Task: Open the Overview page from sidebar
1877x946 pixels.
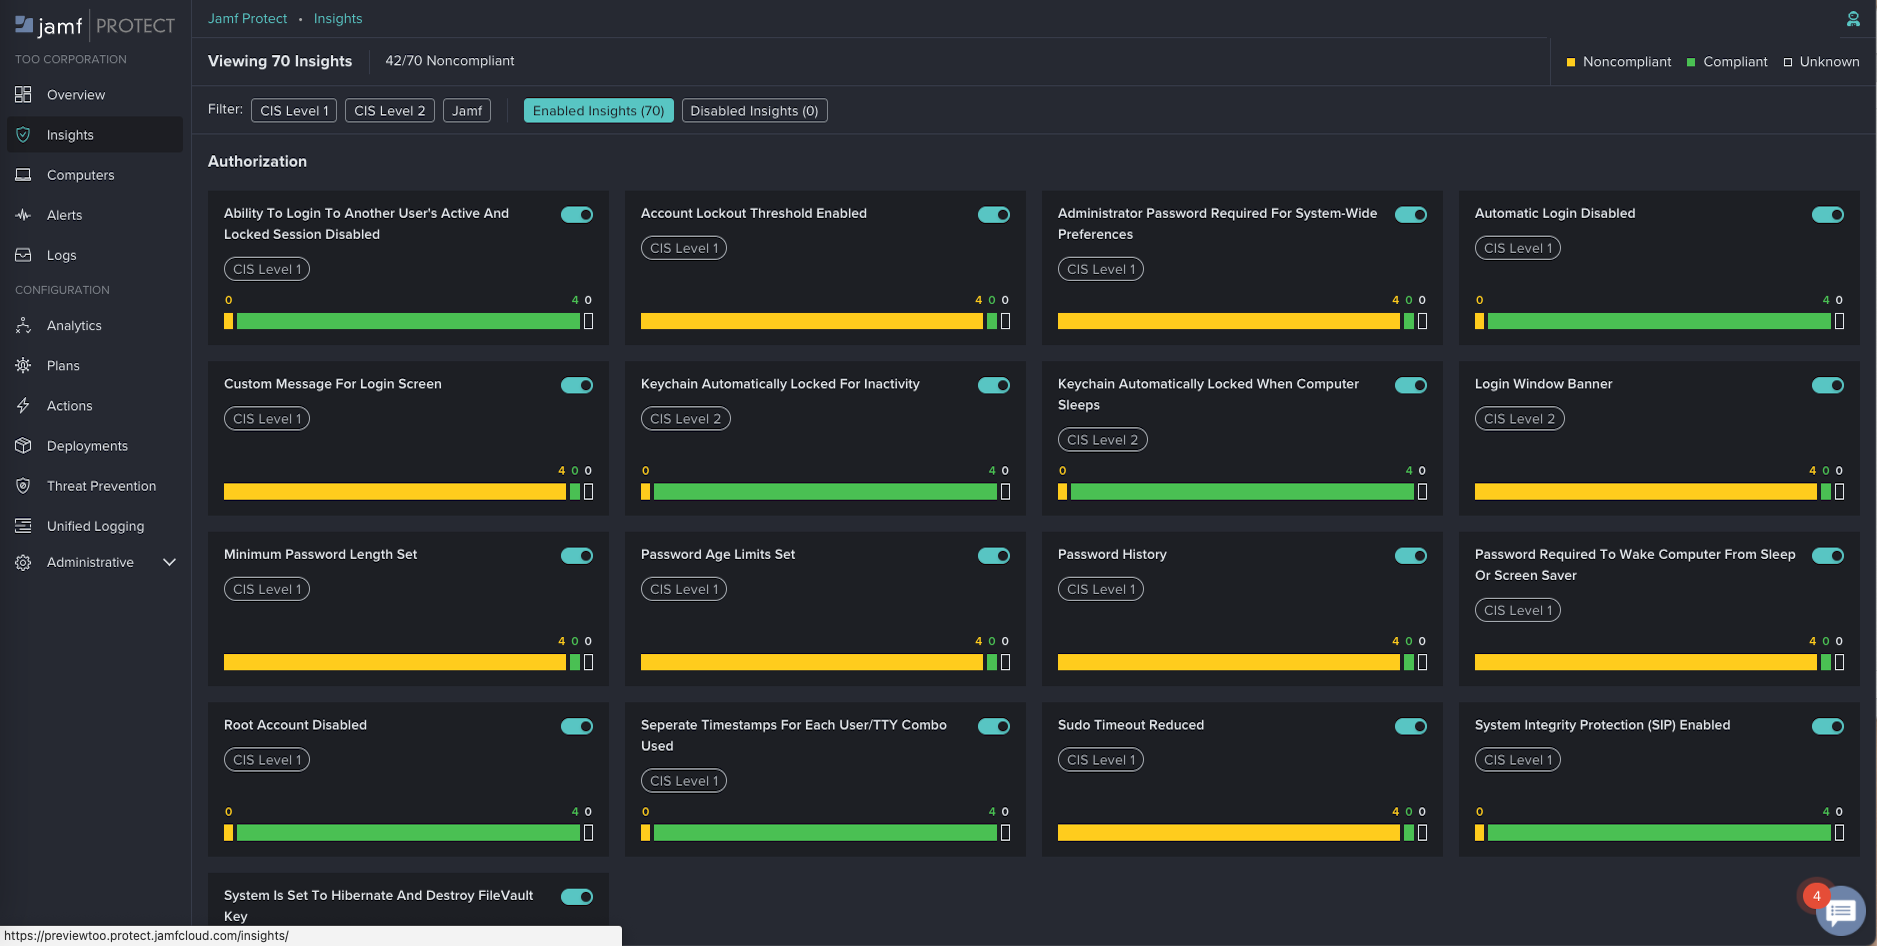Action: (x=95, y=95)
